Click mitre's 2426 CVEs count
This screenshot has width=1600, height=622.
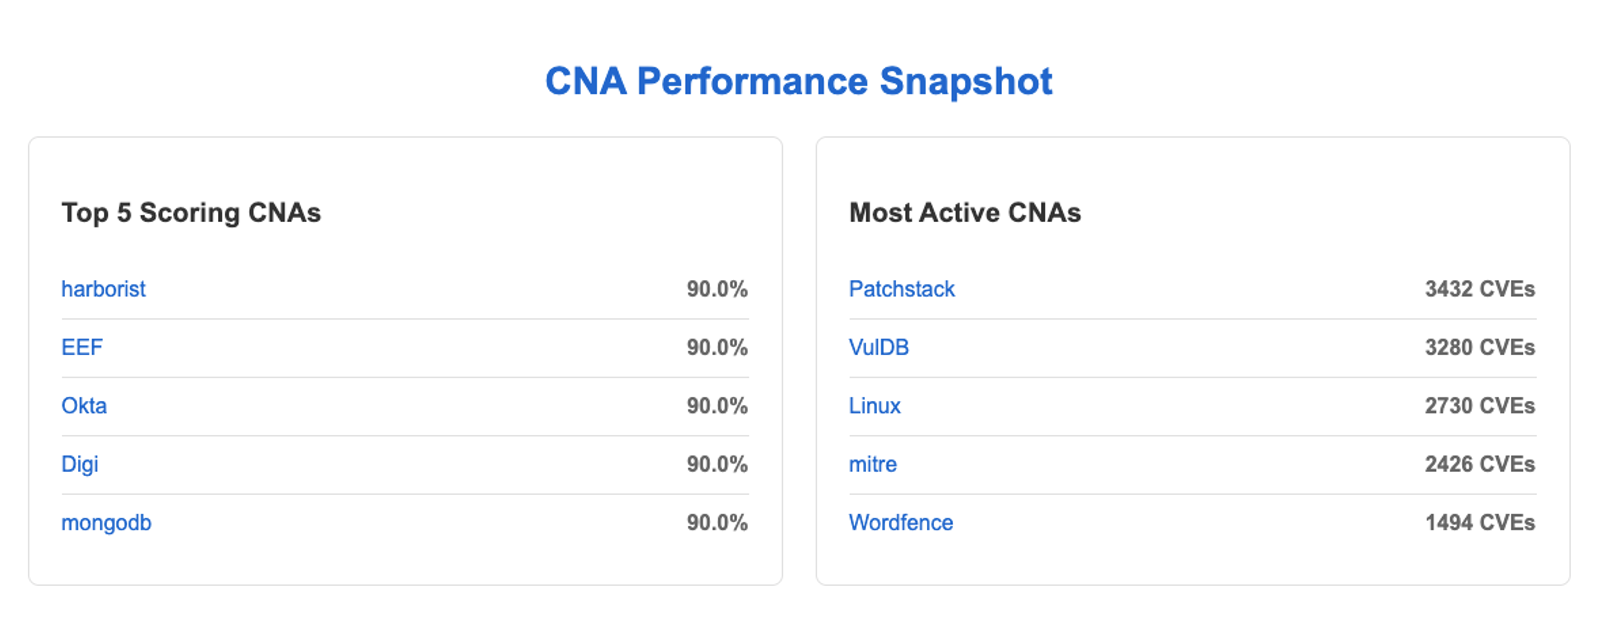click(x=1480, y=464)
